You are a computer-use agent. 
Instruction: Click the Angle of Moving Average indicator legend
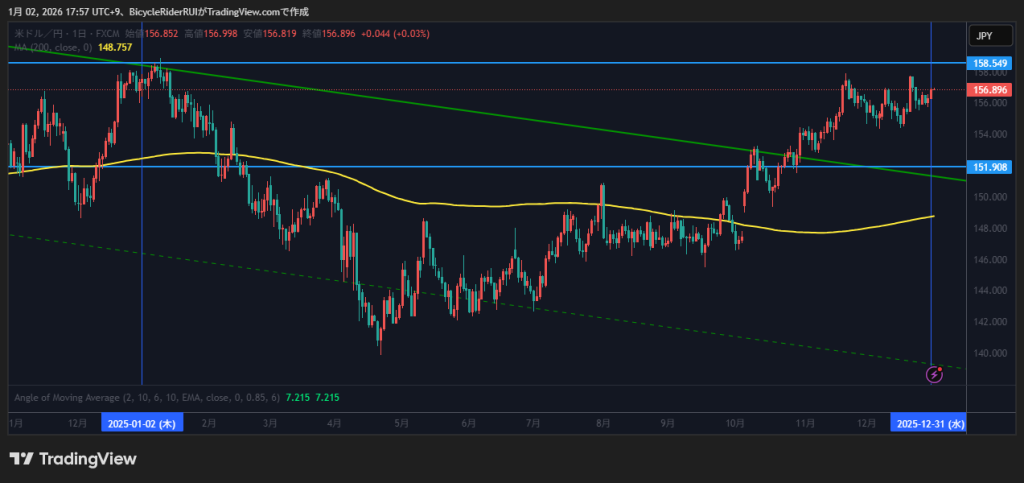click(x=148, y=397)
